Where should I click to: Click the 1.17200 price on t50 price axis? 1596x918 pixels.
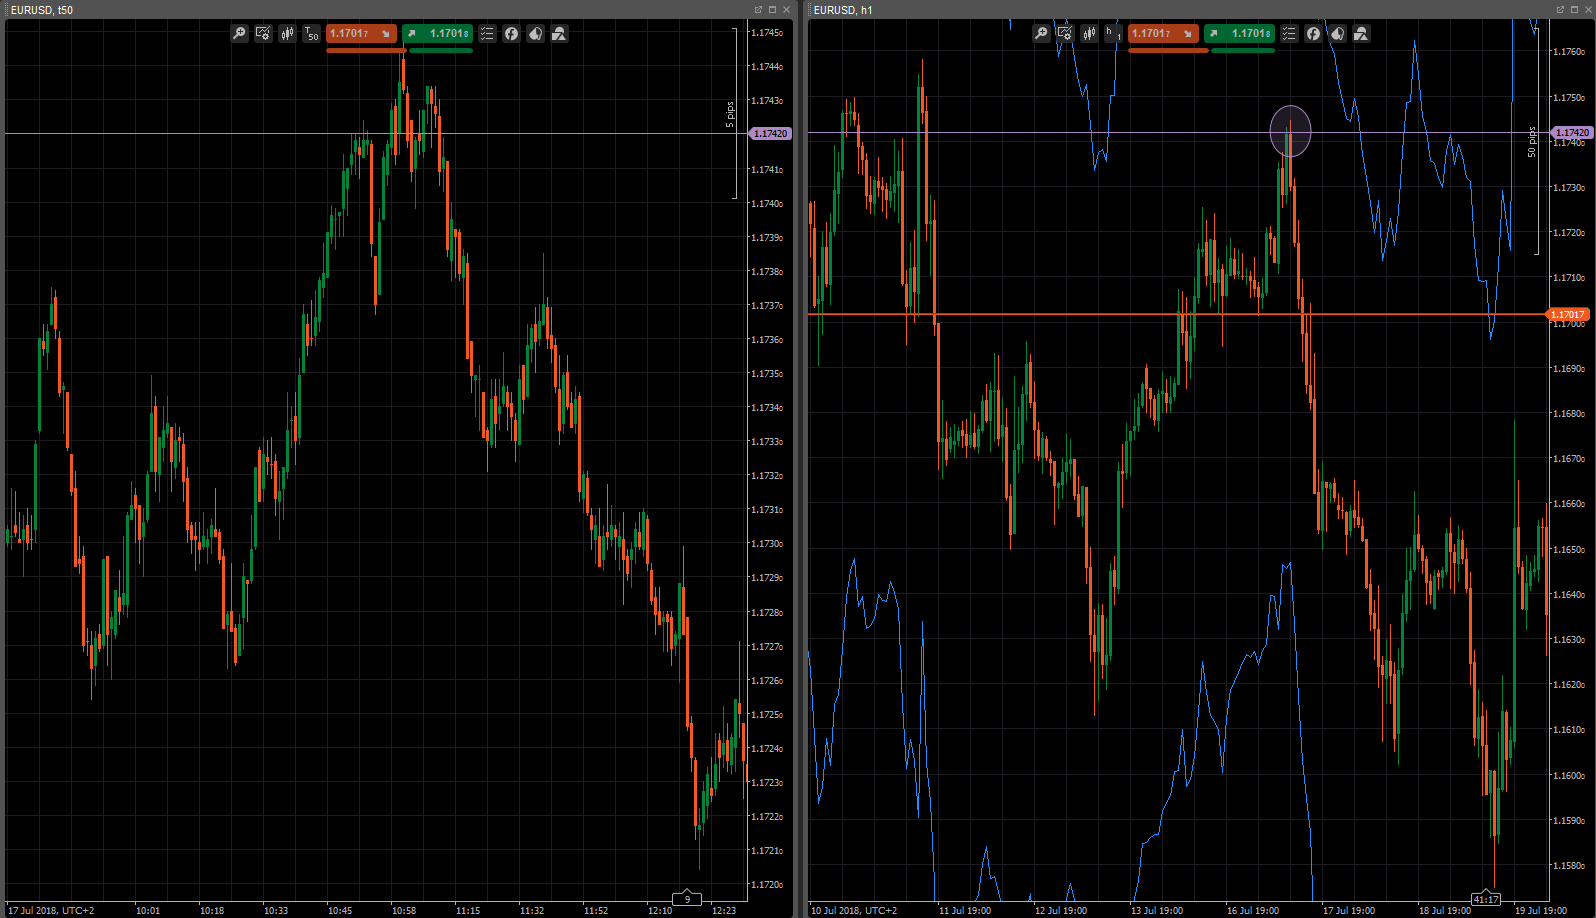click(767, 885)
